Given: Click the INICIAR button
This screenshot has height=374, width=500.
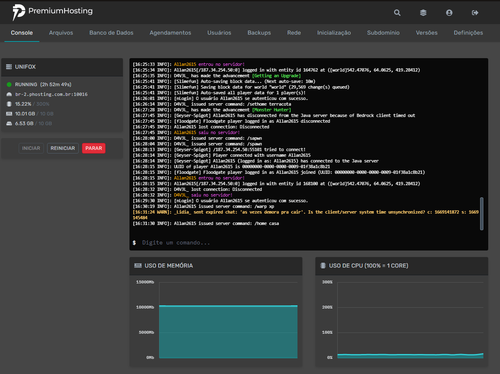Looking at the screenshot, I should (31, 148).
